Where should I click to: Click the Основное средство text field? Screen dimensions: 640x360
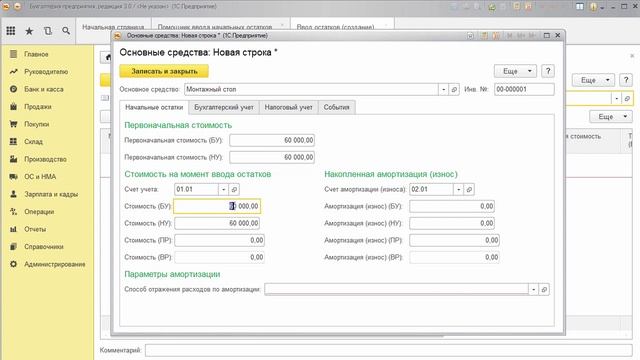(311, 89)
